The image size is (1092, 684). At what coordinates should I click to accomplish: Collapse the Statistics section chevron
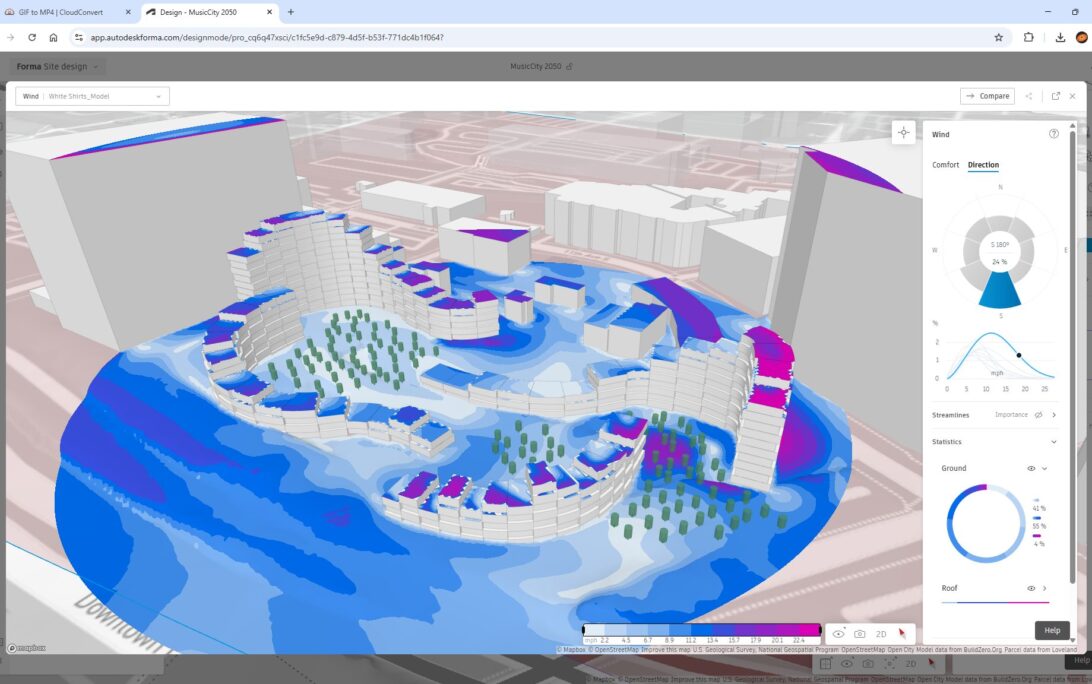[x=1053, y=441]
